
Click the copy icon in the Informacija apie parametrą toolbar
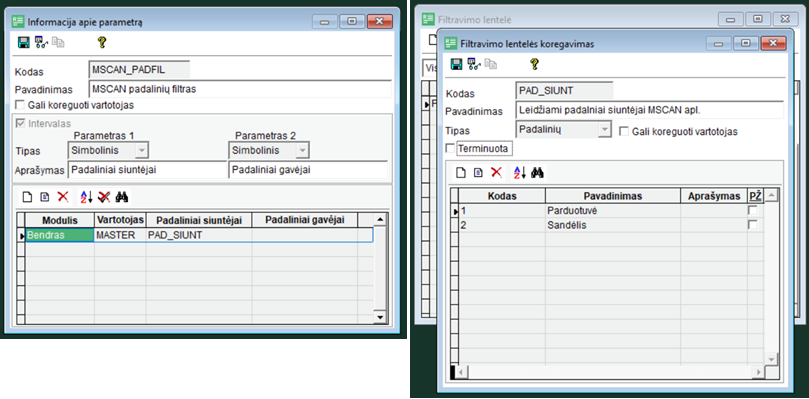coord(58,43)
